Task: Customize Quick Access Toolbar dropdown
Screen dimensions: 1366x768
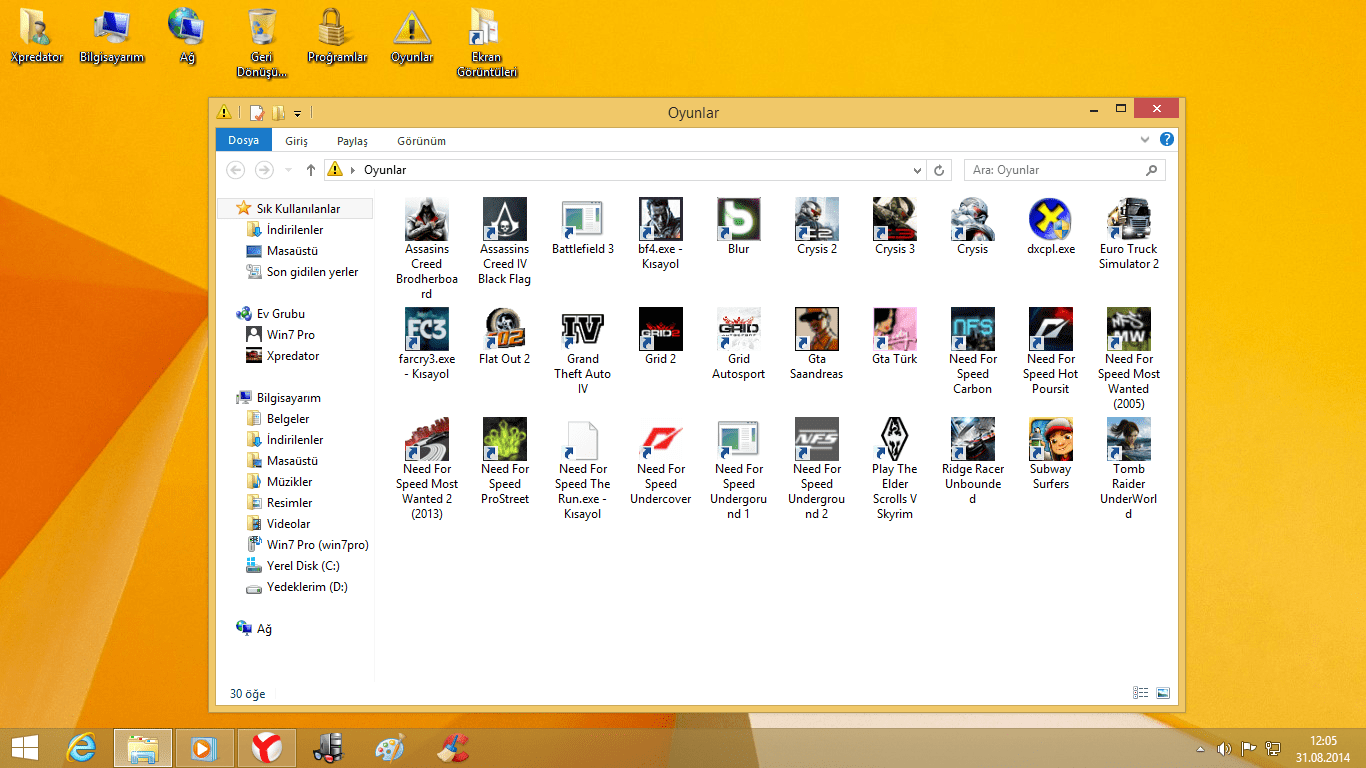Action: coord(297,113)
